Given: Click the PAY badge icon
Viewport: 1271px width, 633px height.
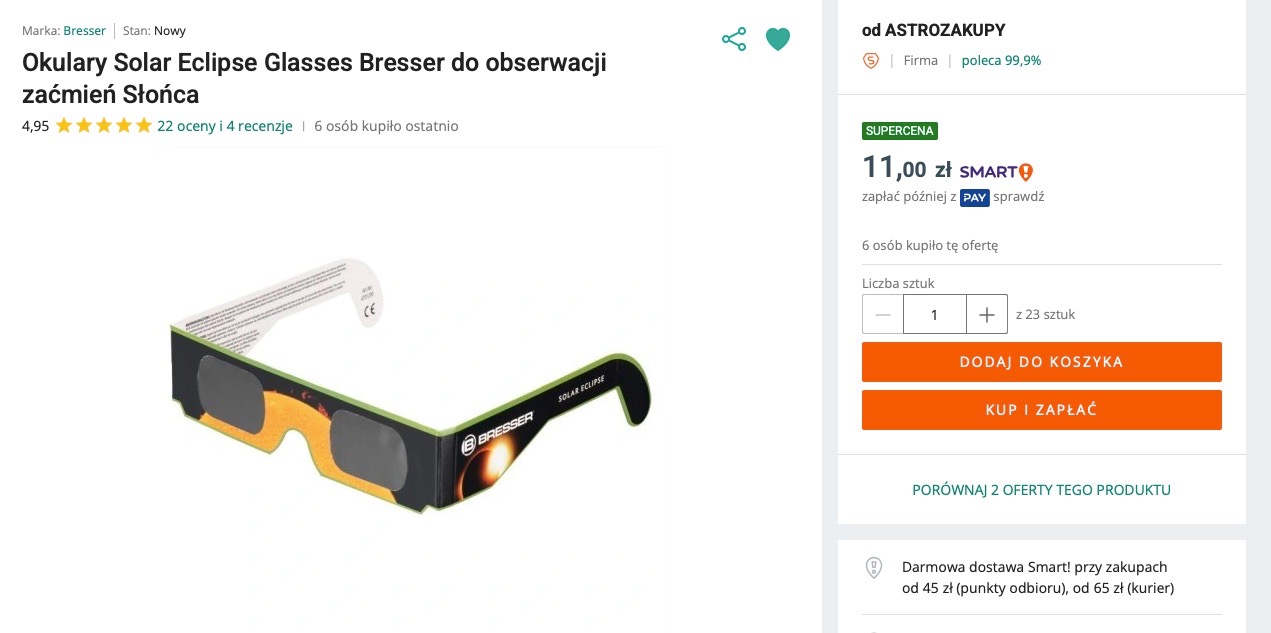Looking at the screenshot, I should click(975, 197).
